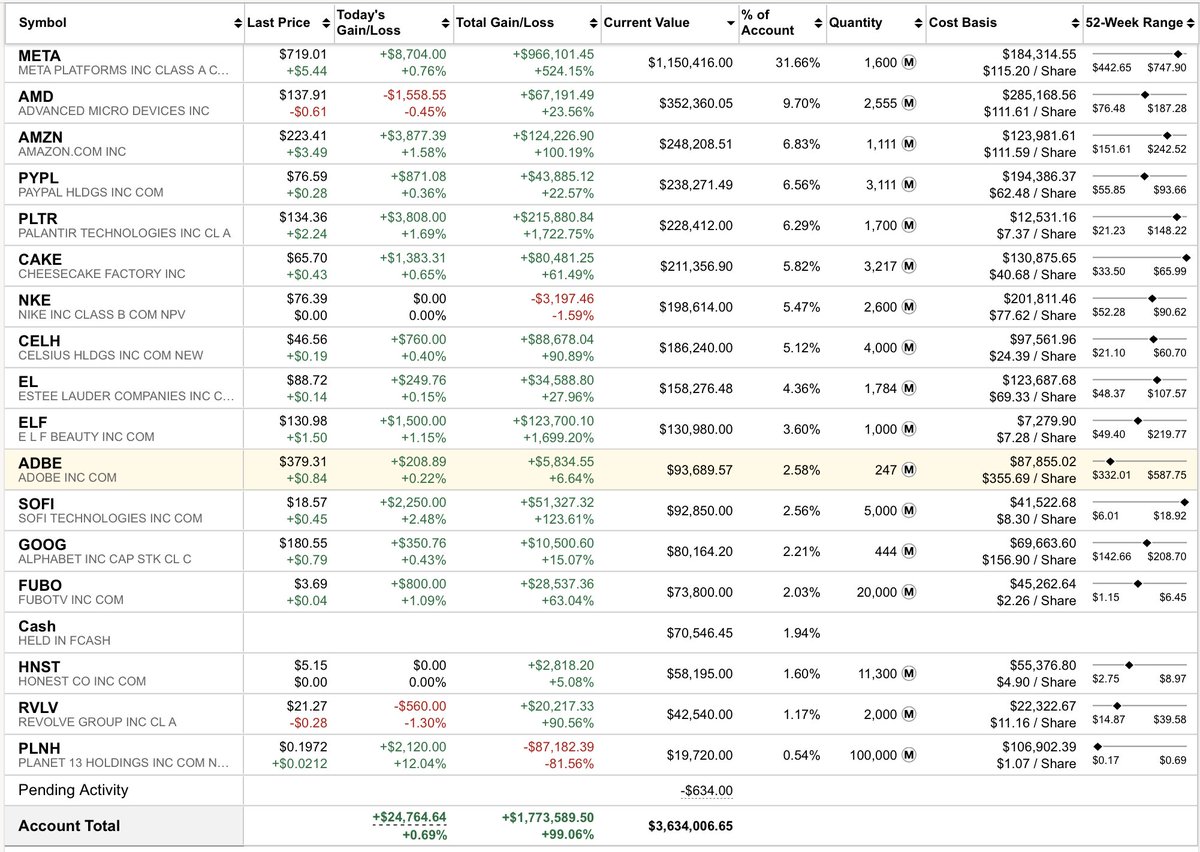The image size is (1200, 852).
Task: Click Account Total value $3,634,006.65
Action: pyautogui.click(x=690, y=826)
